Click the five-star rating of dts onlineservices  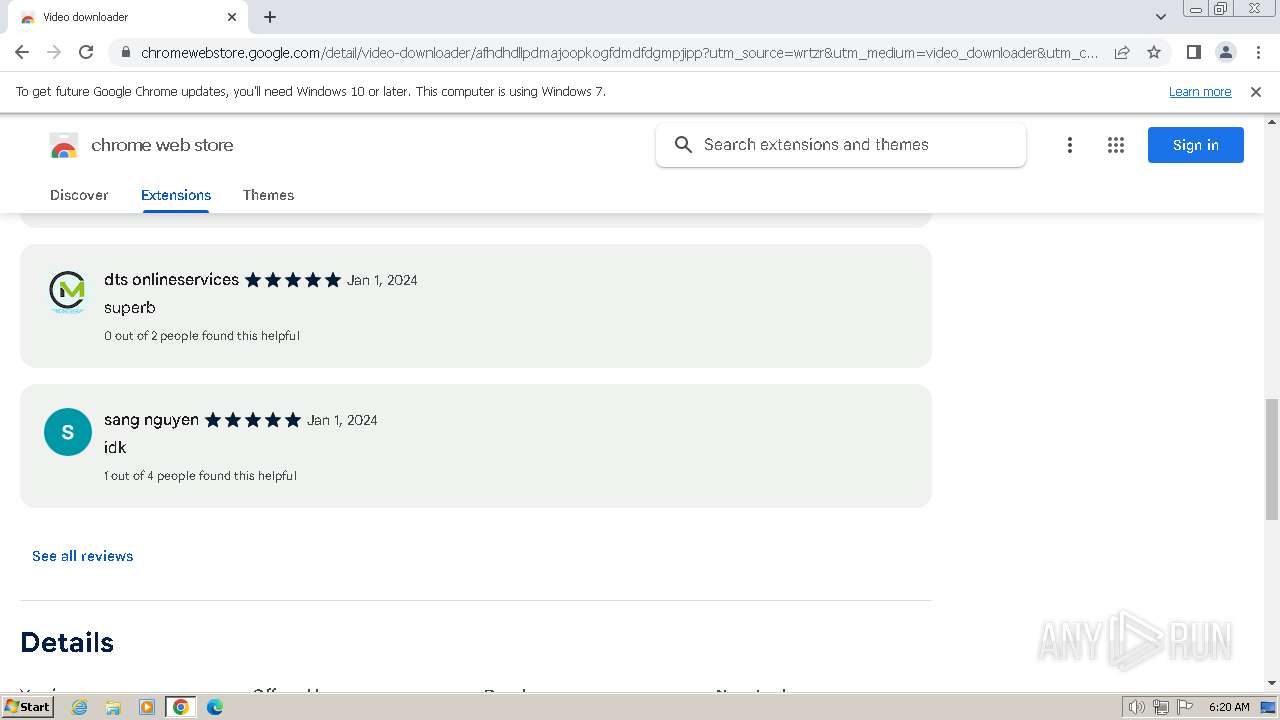tap(293, 280)
